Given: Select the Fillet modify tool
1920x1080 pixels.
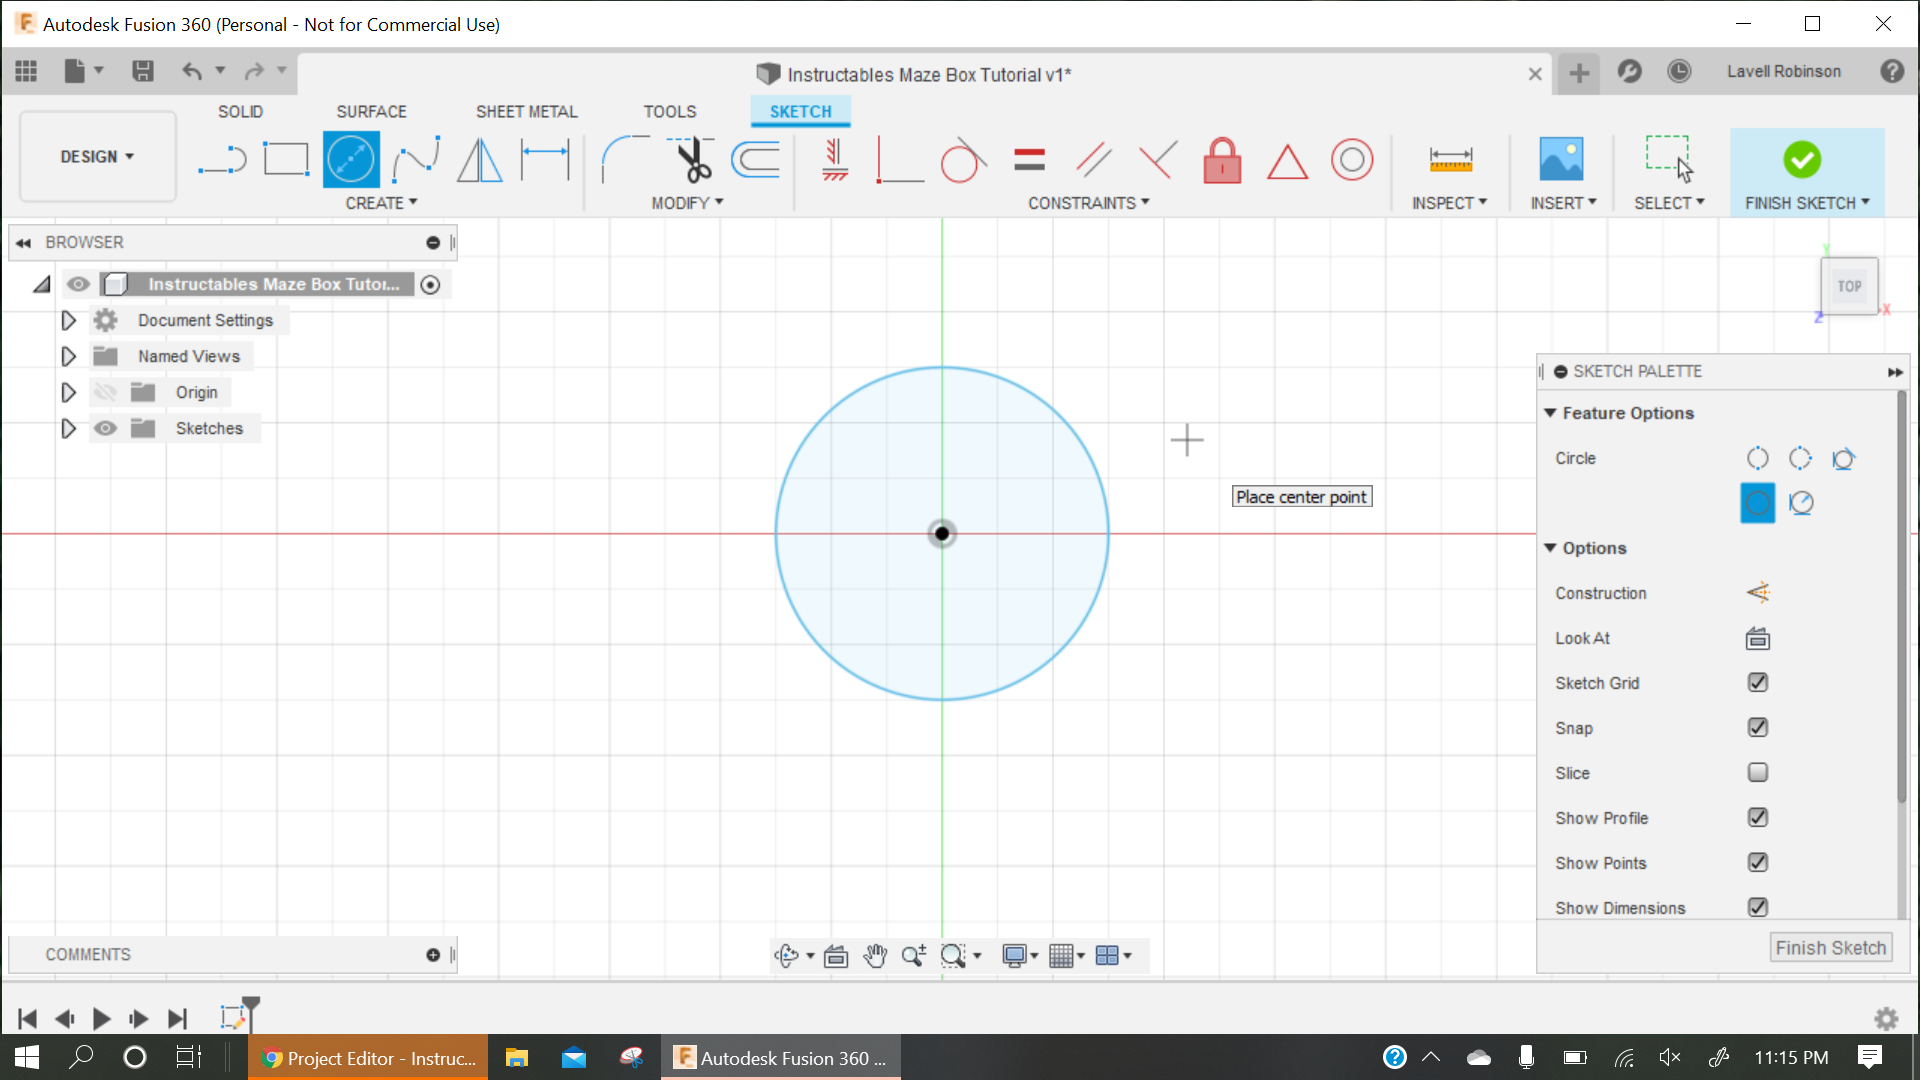Looking at the screenshot, I should [624, 160].
